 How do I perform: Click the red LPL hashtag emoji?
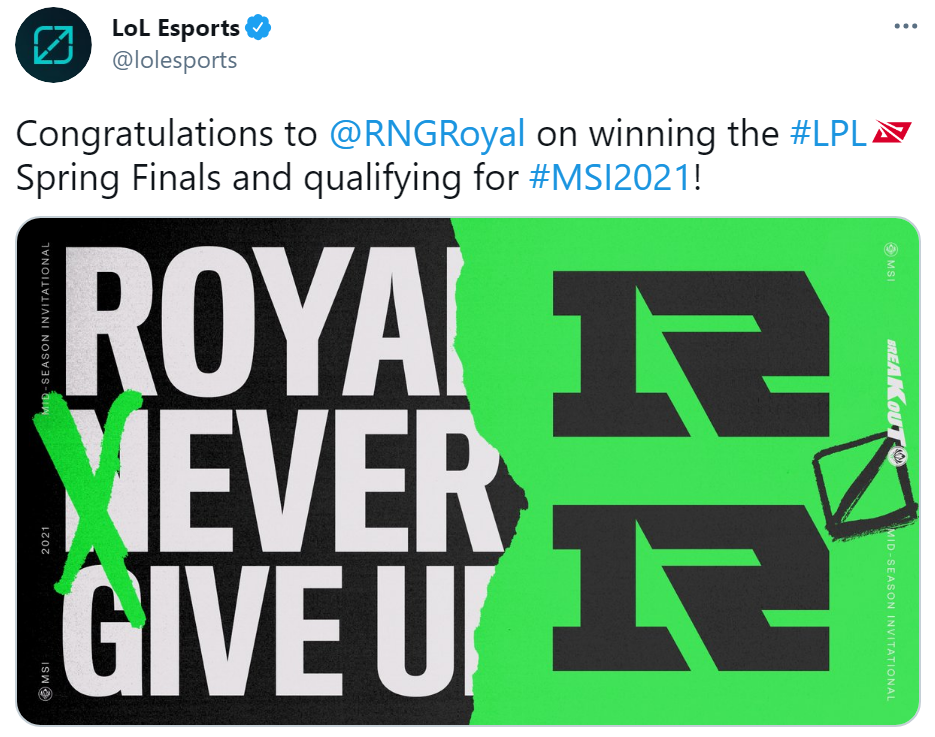pos(888,134)
